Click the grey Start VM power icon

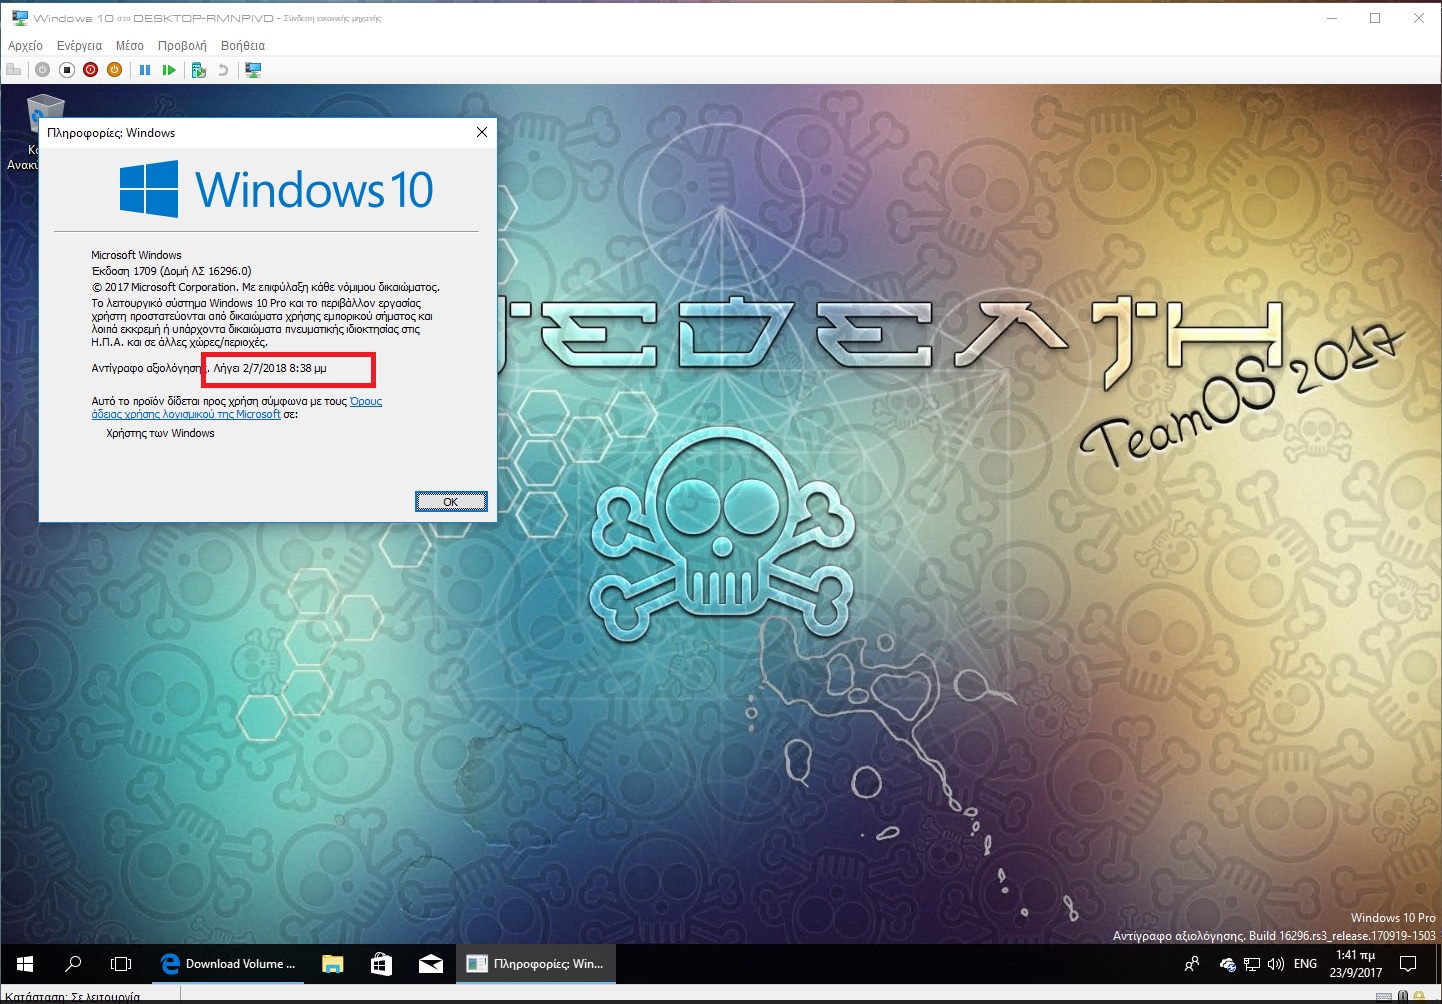[42, 70]
